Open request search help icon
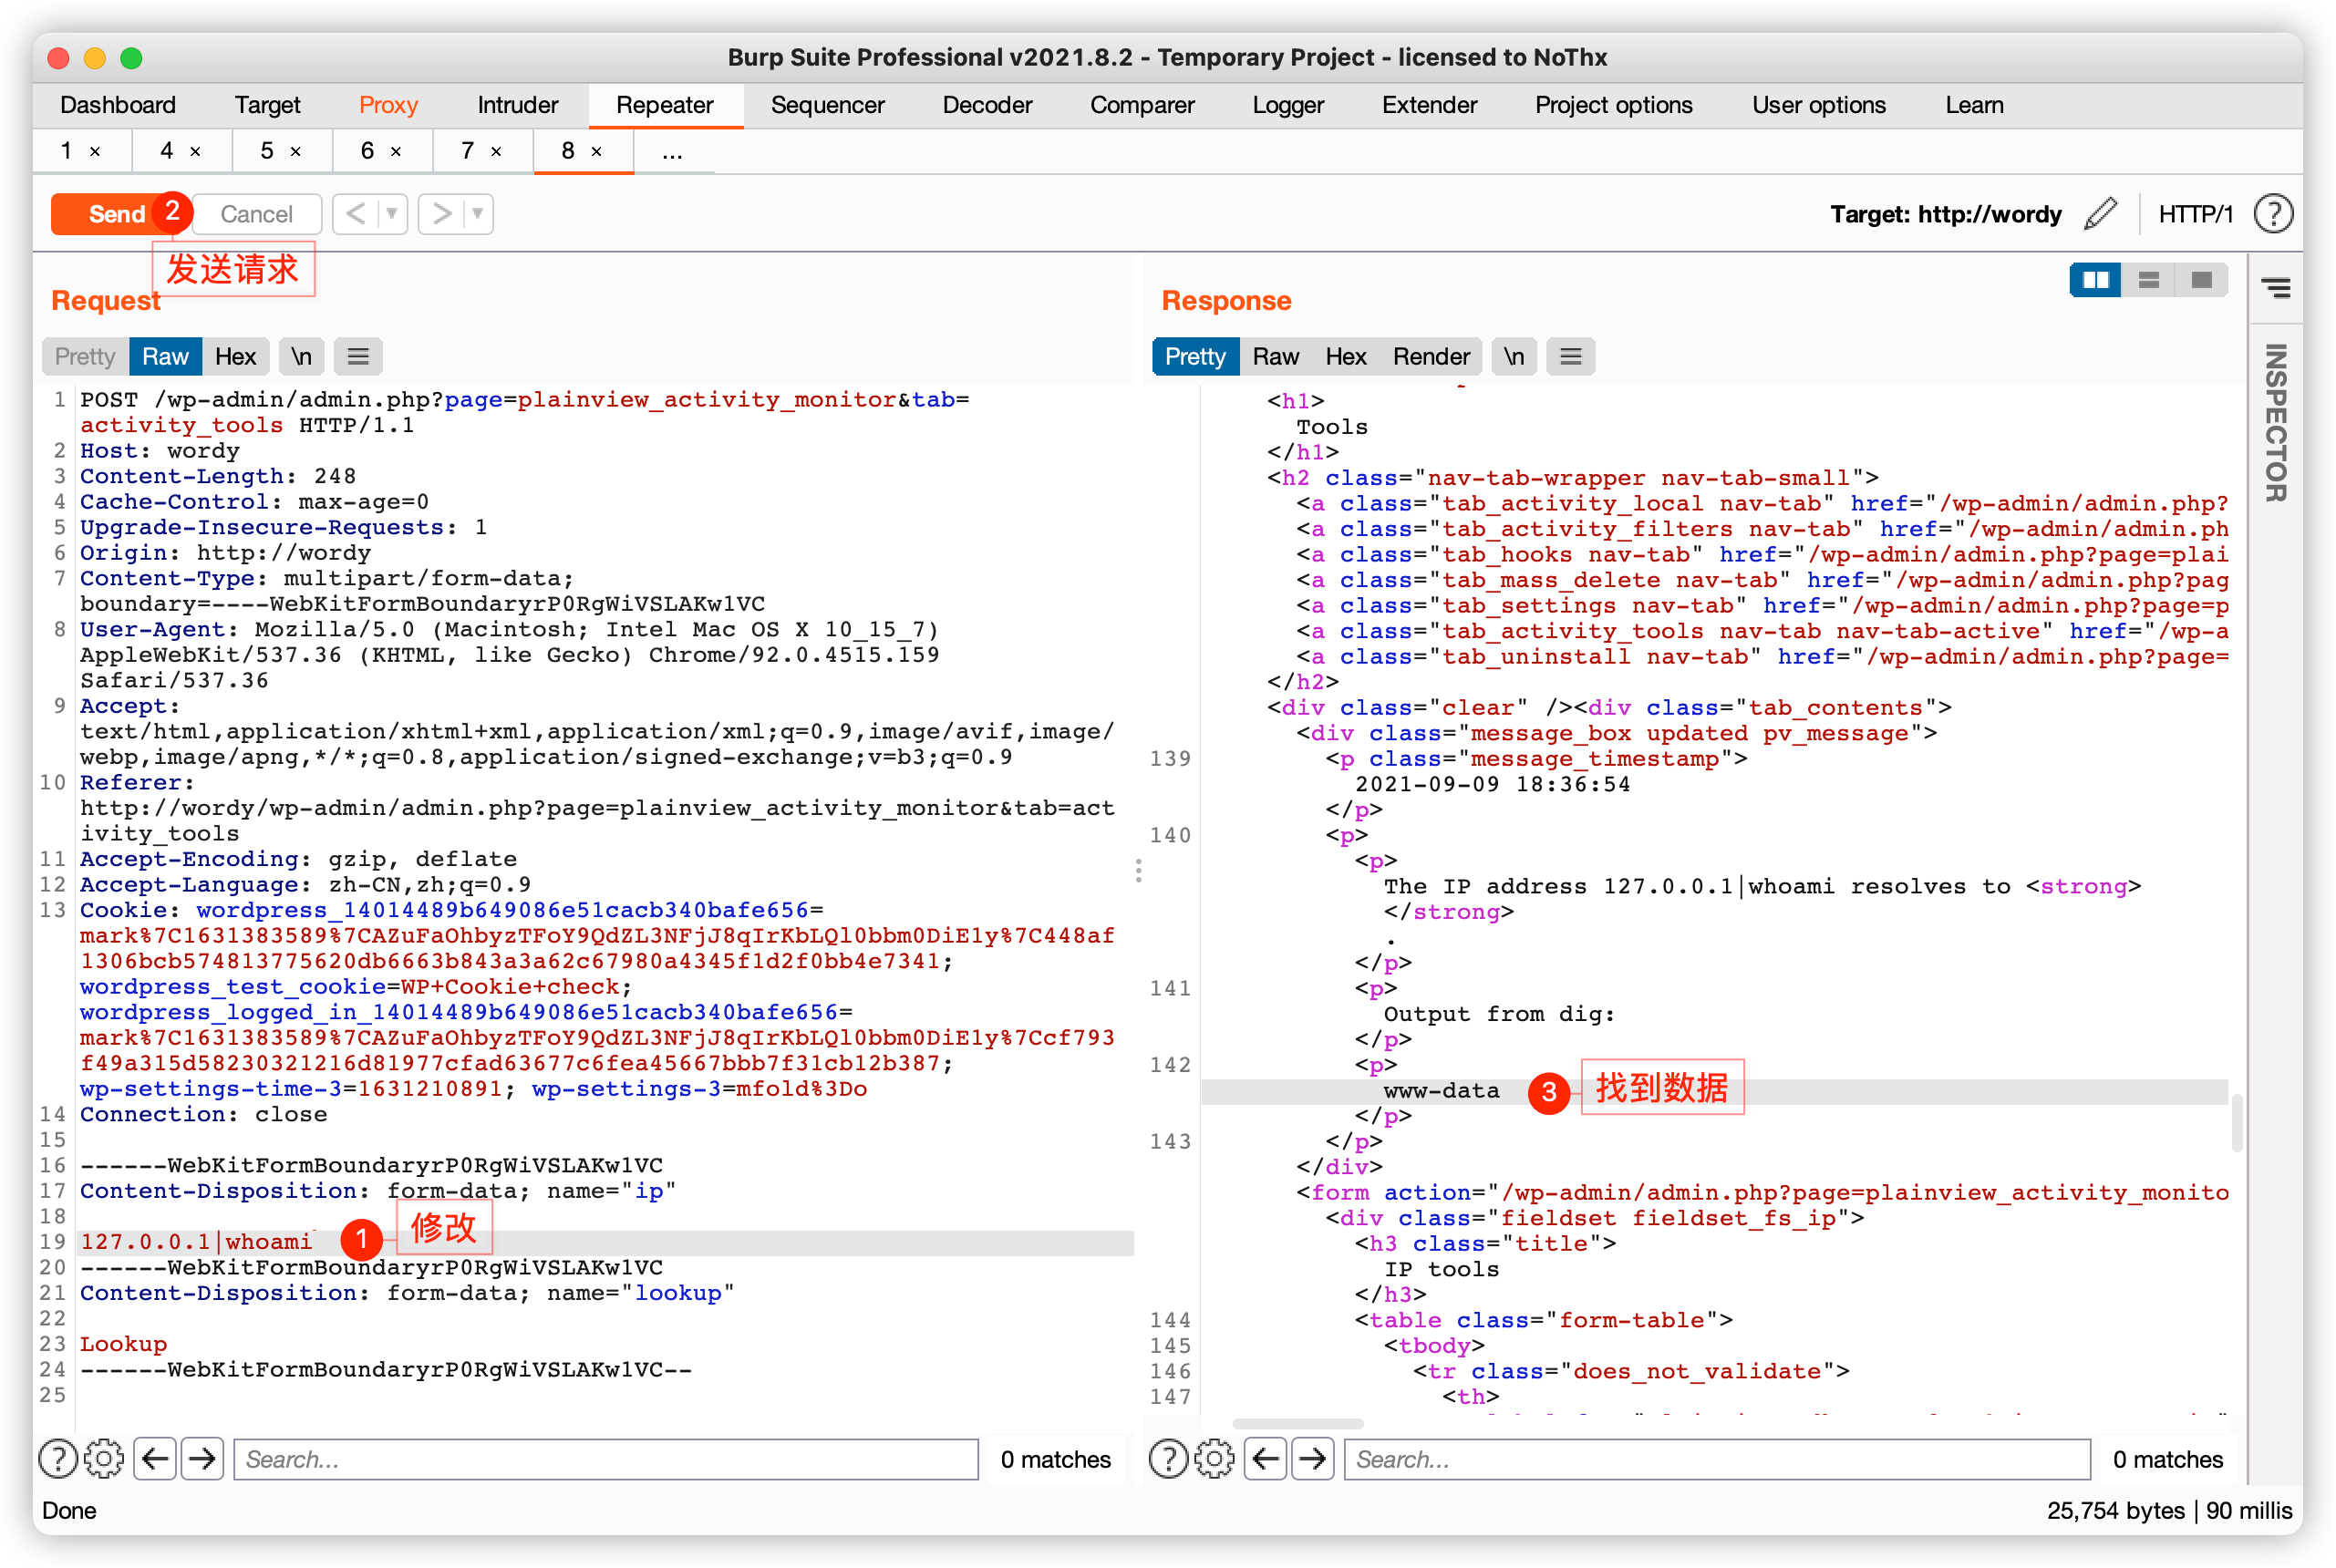Image resolution: width=2336 pixels, height=1568 pixels. click(58, 1459)
